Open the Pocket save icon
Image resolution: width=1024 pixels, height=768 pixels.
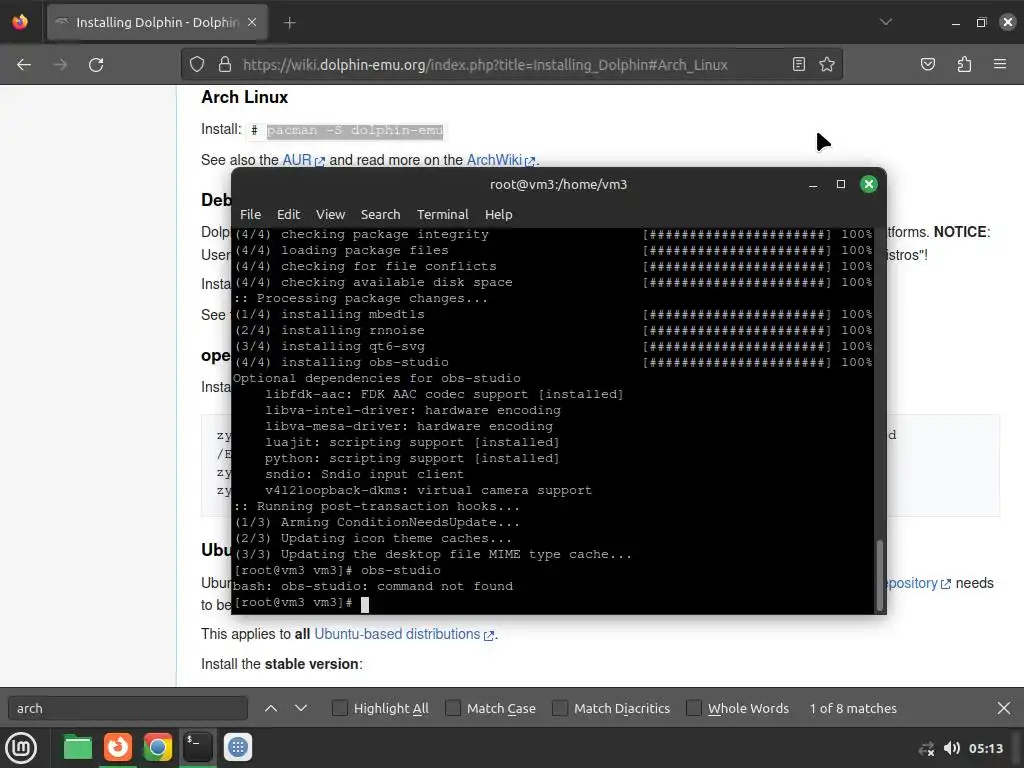[x=927, y=64]
